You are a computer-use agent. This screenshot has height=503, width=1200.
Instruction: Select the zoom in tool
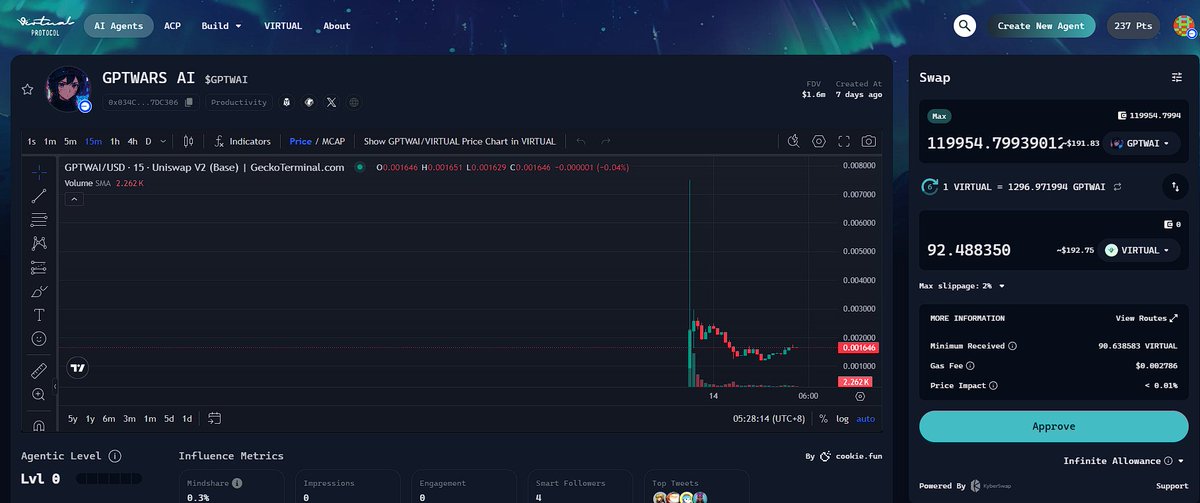point(38,395)
